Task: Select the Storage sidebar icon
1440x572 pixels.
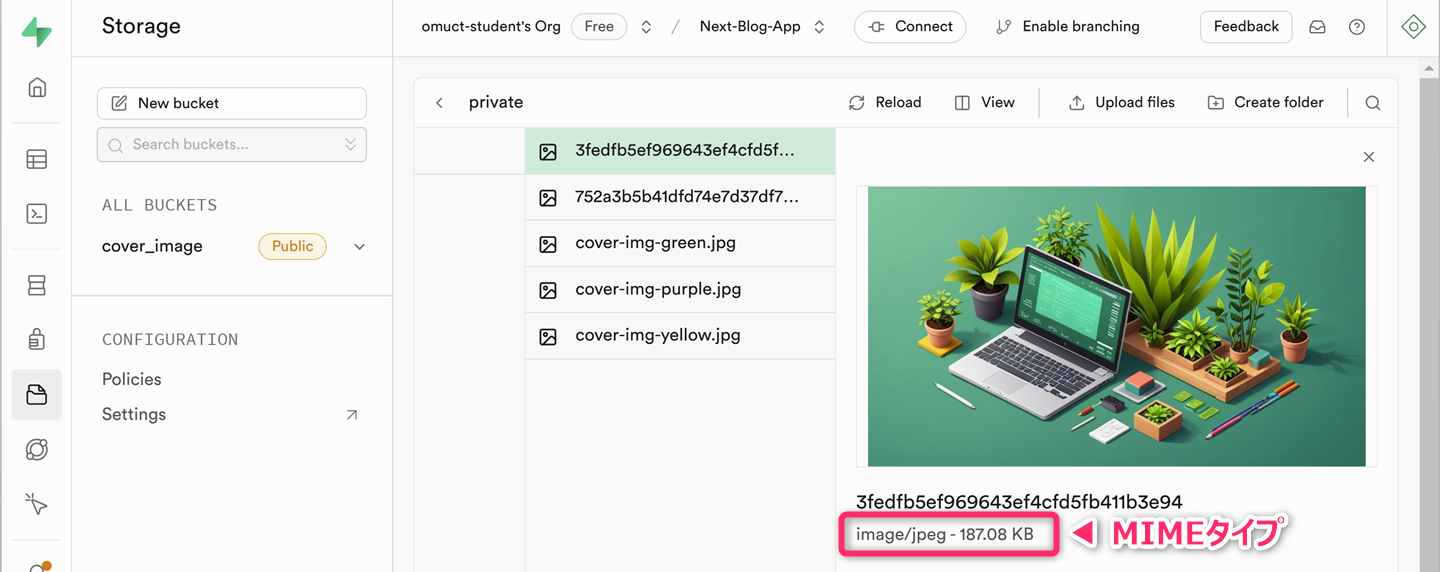Action: 37,394
